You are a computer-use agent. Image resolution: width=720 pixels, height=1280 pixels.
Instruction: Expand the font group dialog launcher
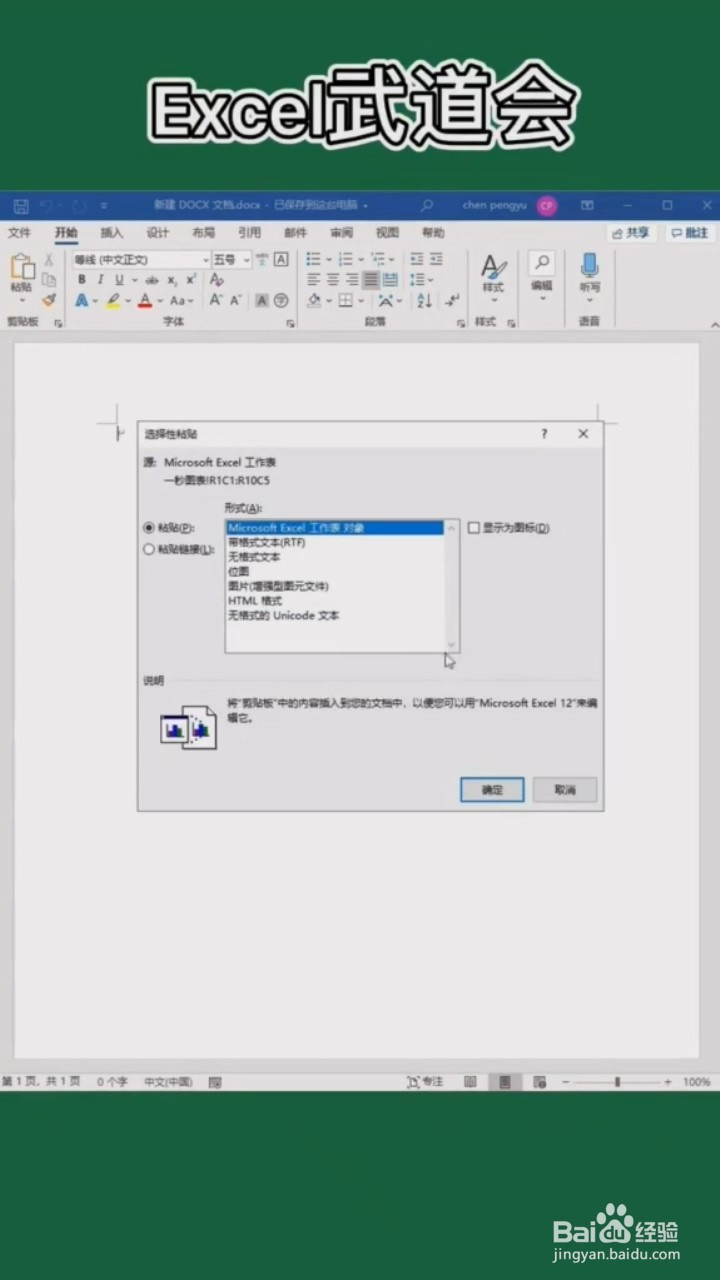click(290, 323)
